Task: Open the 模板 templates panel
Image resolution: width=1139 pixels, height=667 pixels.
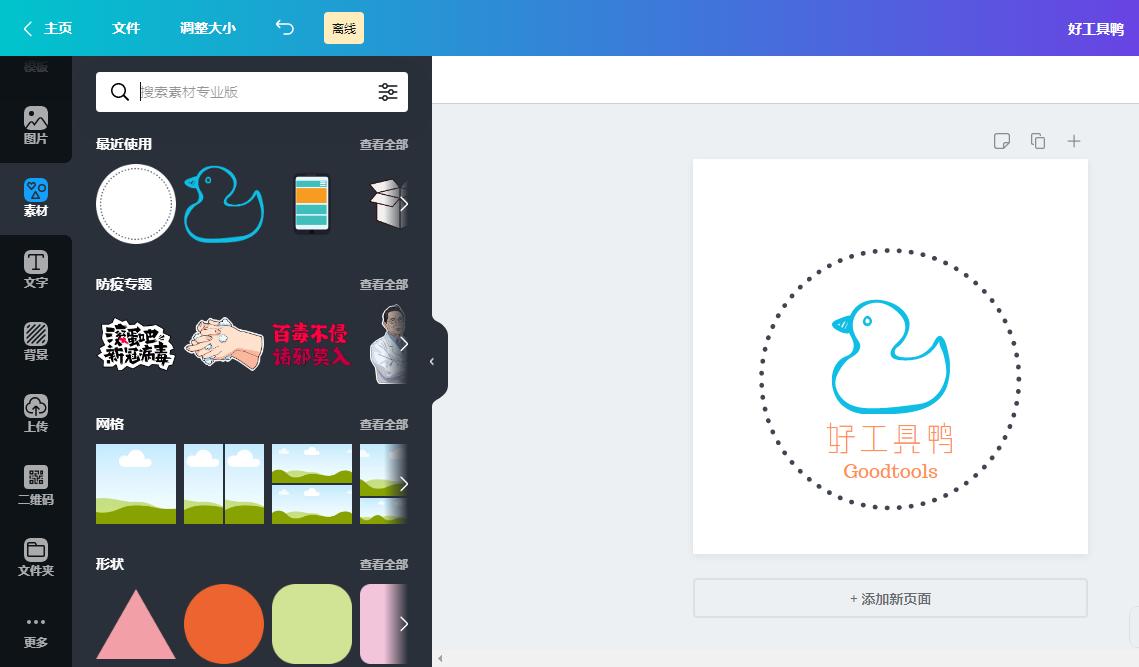Action: pos(36,60)
